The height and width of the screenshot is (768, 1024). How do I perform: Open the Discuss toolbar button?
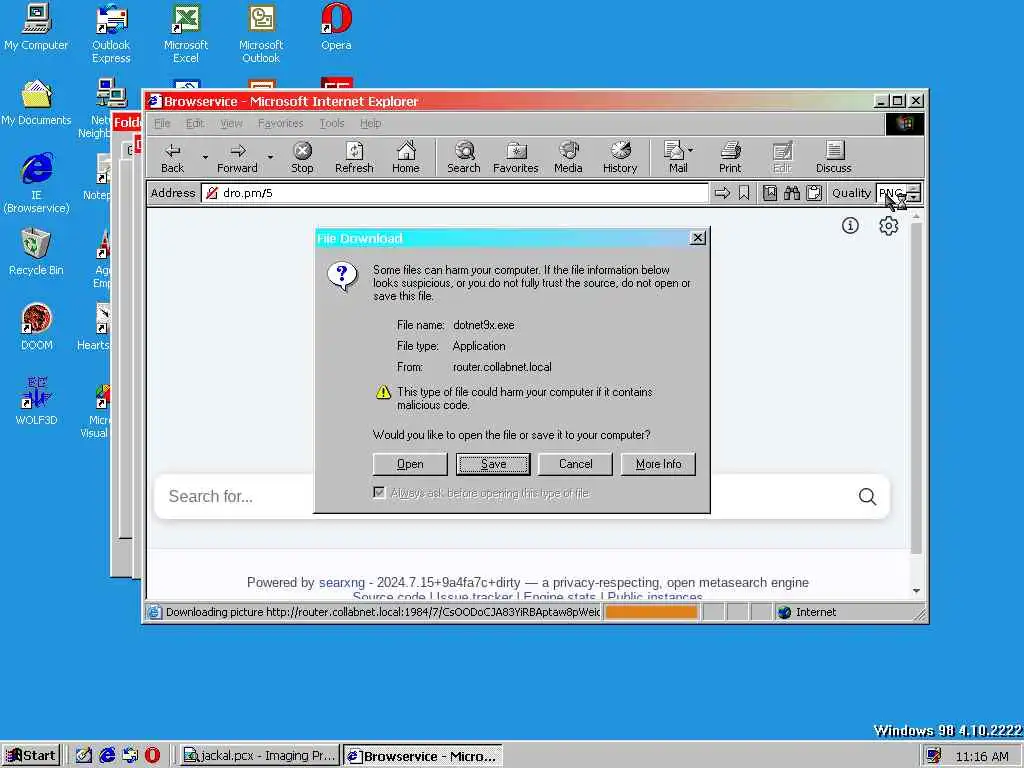coord(834,157)
